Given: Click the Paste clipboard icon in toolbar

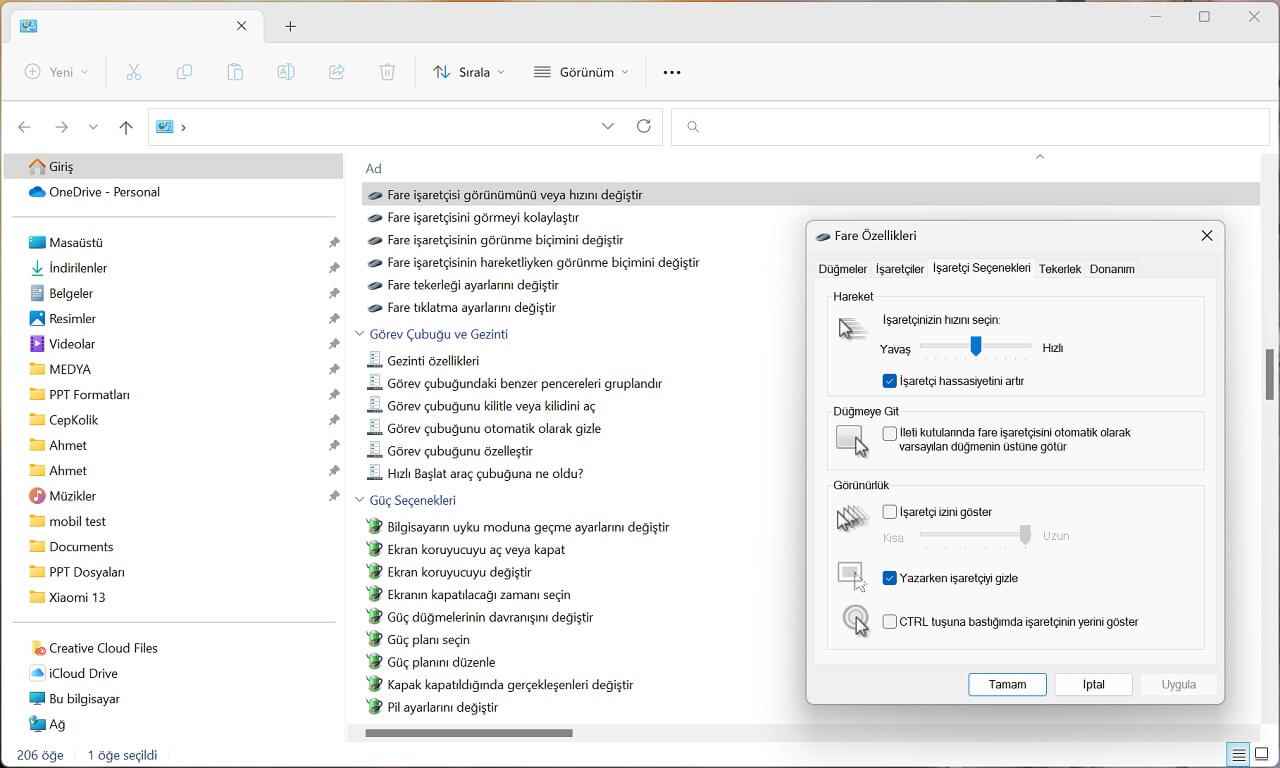Looking at the screenshot, I should pos(235,72).
